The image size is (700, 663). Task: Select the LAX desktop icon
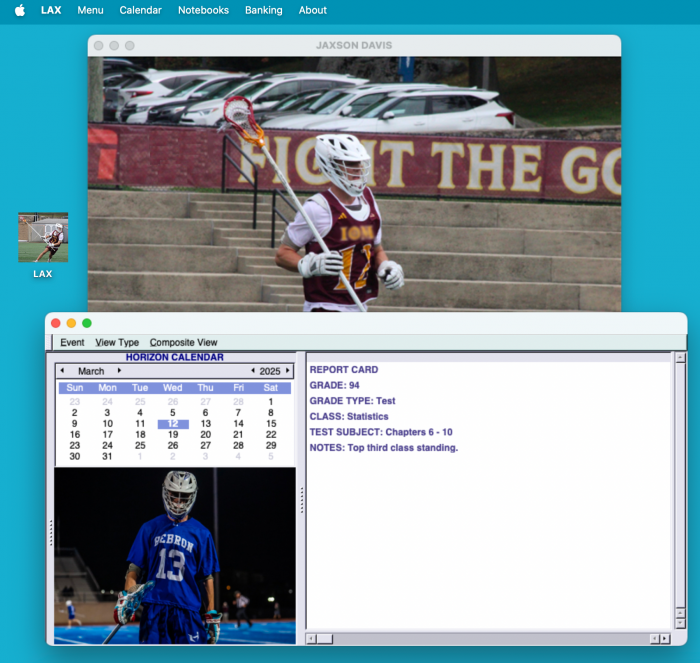tap(43, 238)
